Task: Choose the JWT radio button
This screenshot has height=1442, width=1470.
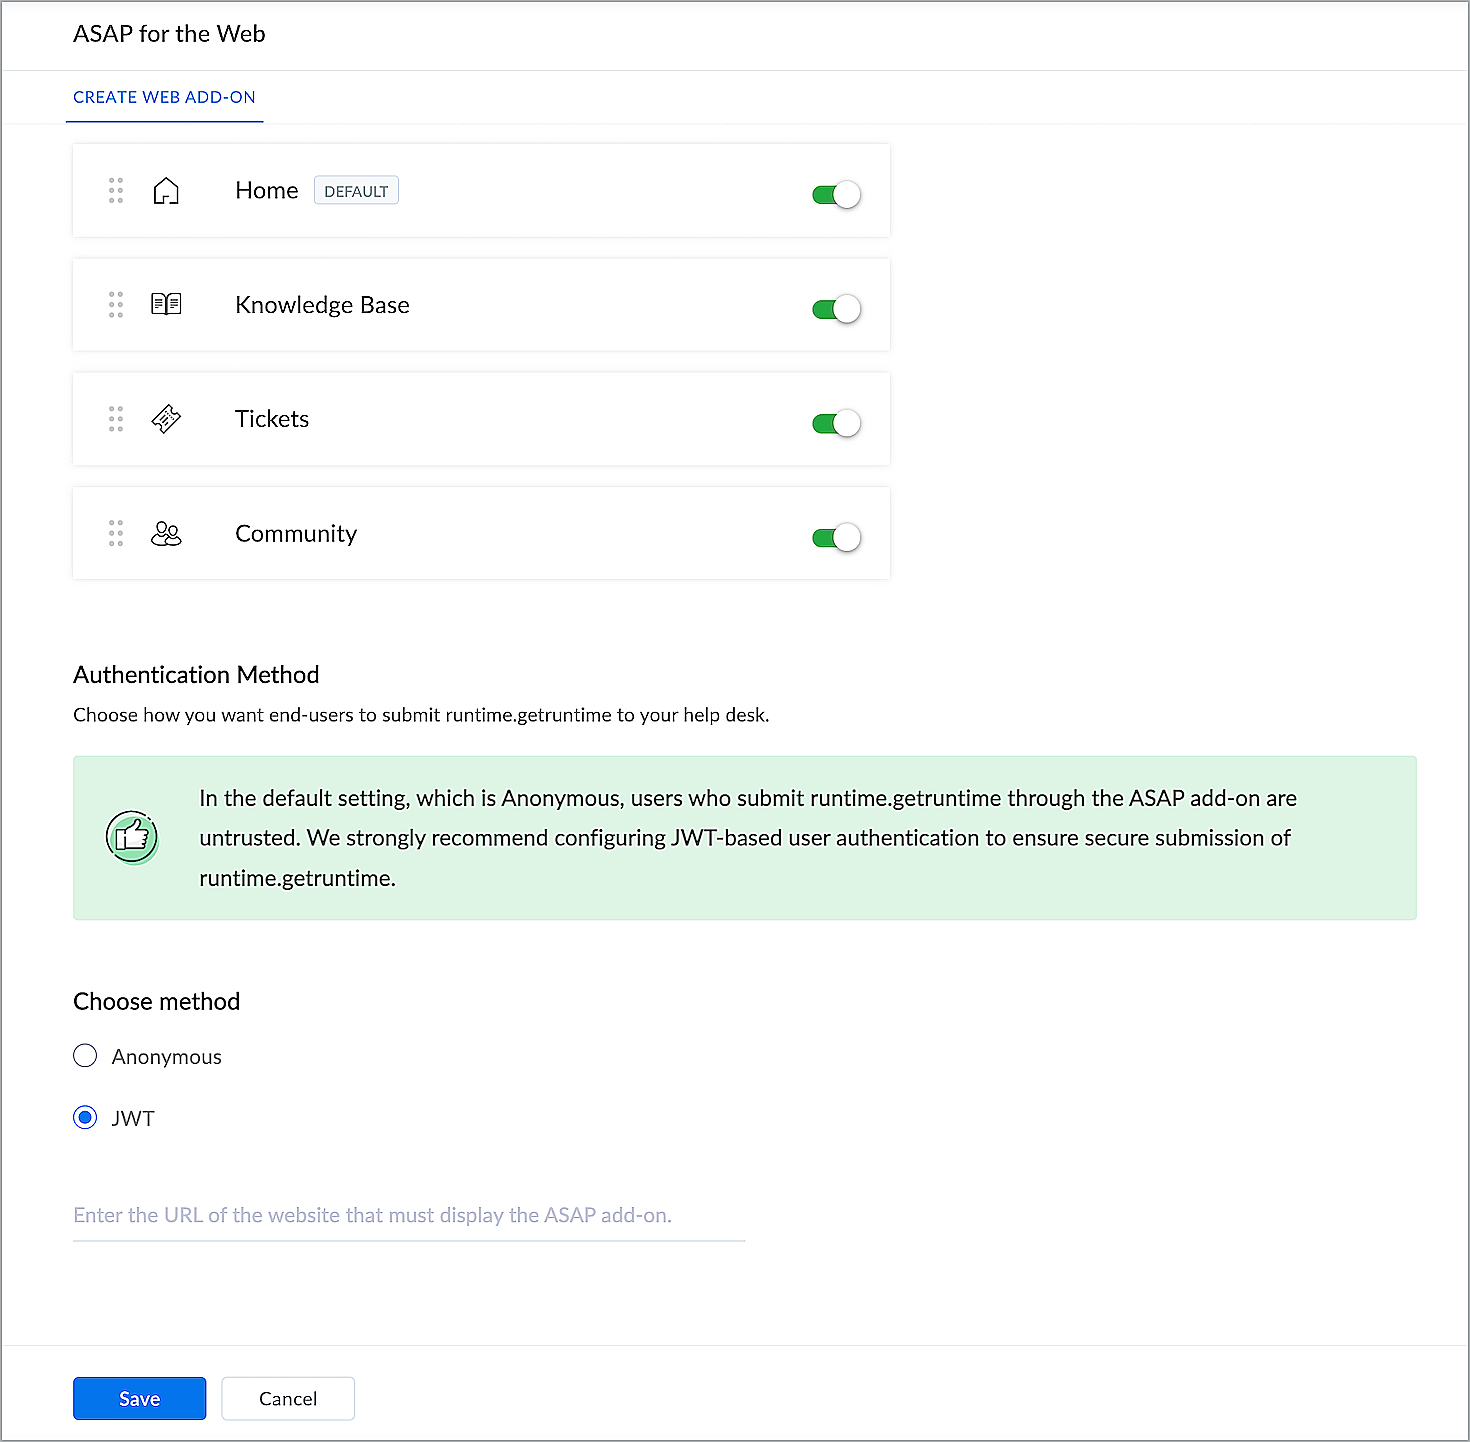Action: 86,1117
